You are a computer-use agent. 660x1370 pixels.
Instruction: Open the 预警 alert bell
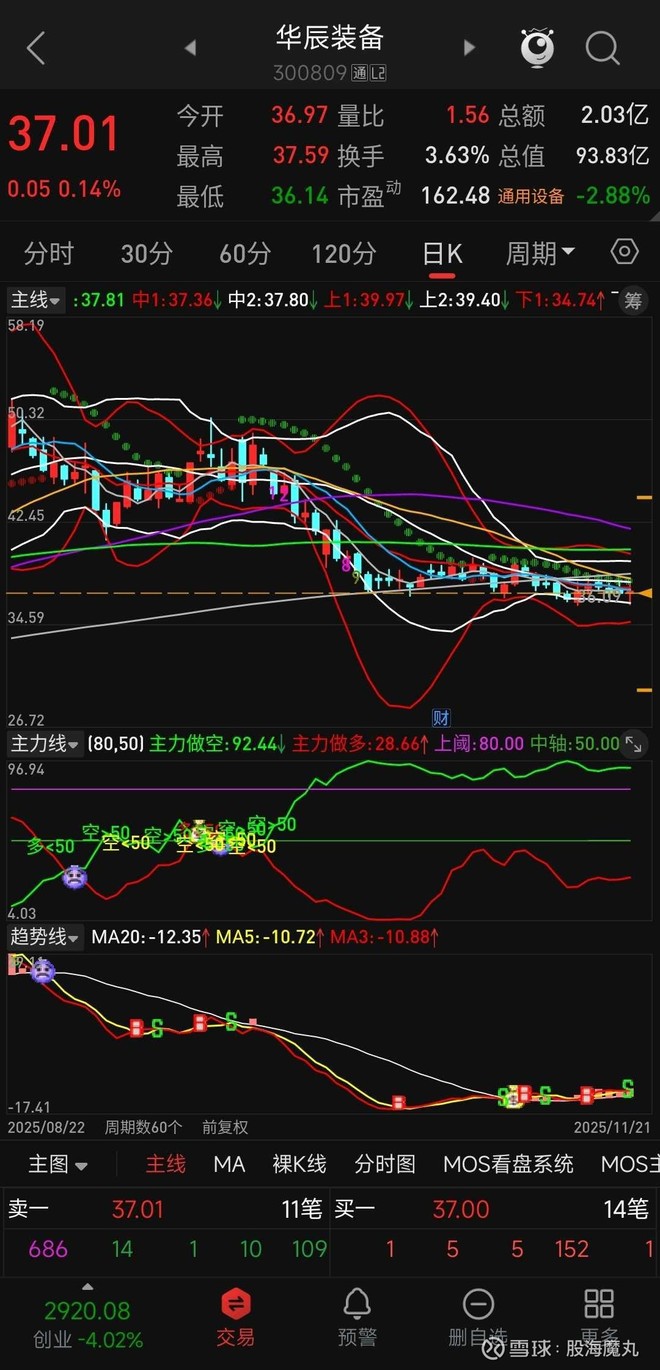coord(357,1317)
